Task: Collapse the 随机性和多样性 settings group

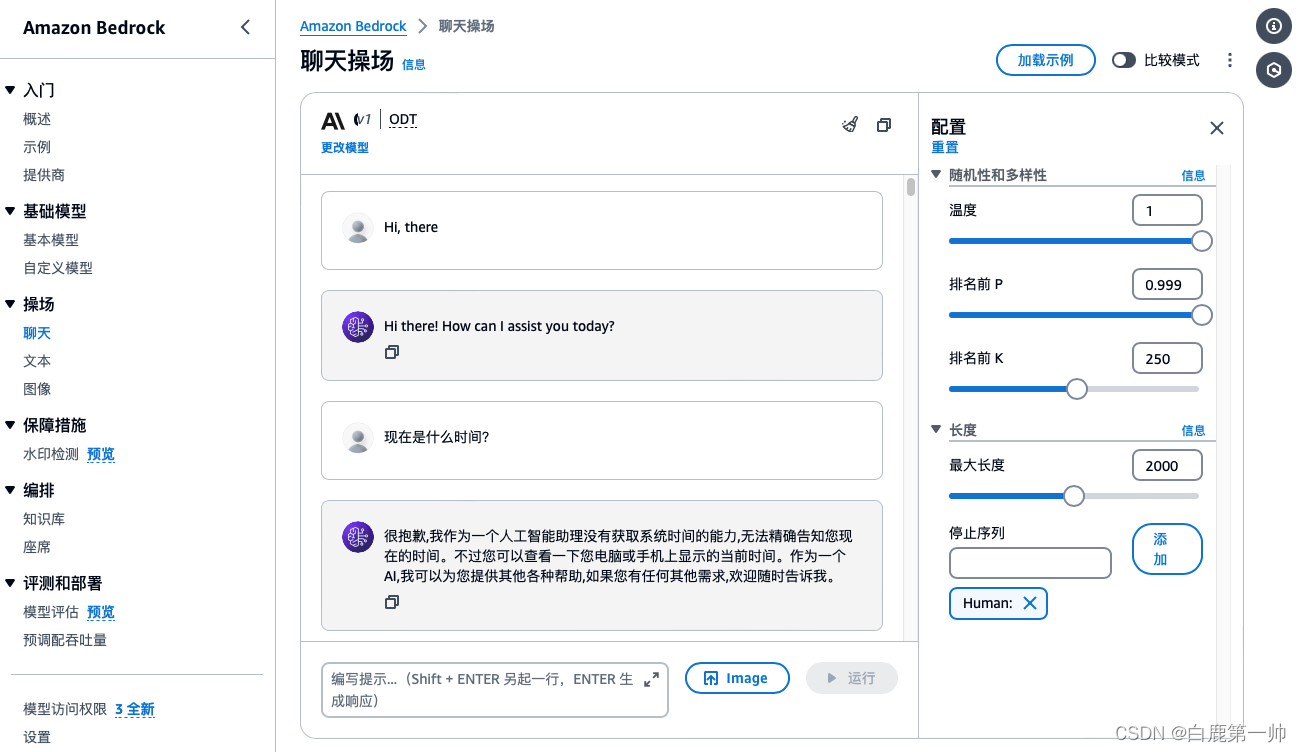Action: click(x=937, y=175)
